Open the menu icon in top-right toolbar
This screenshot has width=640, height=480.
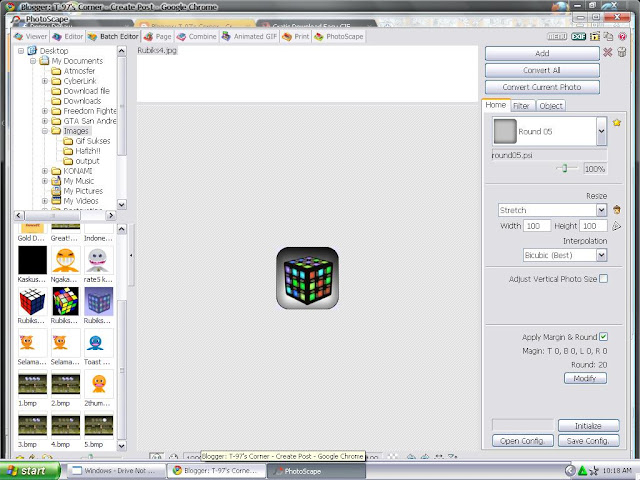point(557,36)
